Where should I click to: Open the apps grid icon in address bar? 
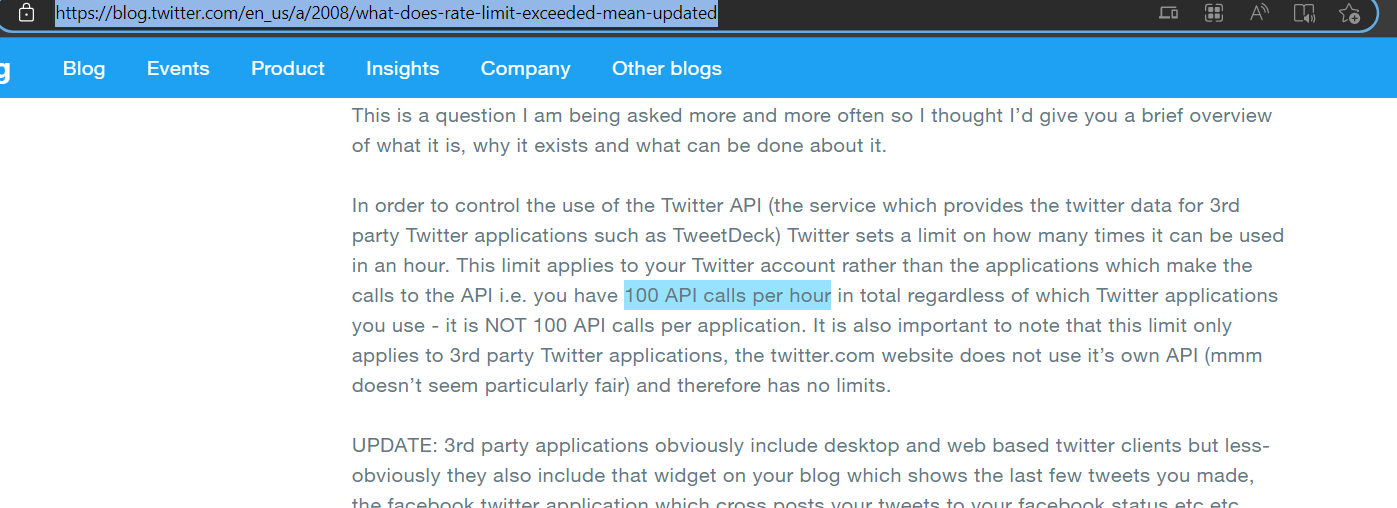point(1214,13)
